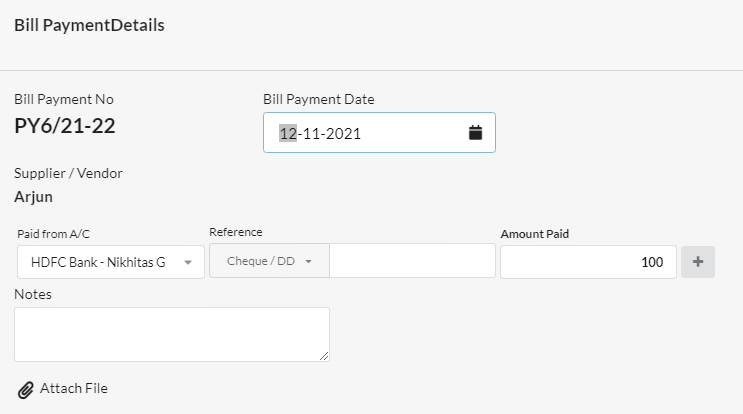Click the Attach File link

tap(73, 388)
